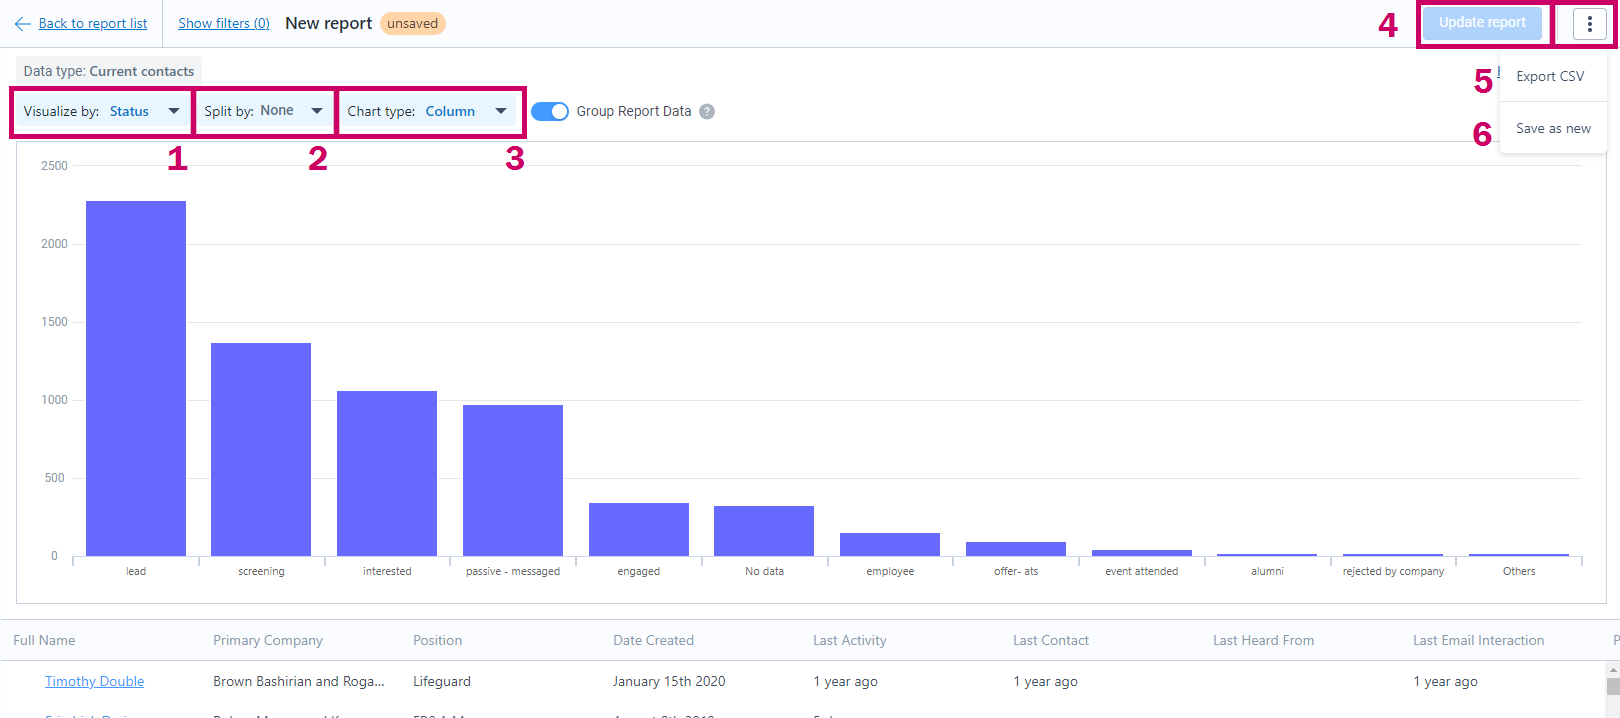Click the offer- ats column bar
This screenshot has width=1620, height=718.
[x=1016, y=549]
